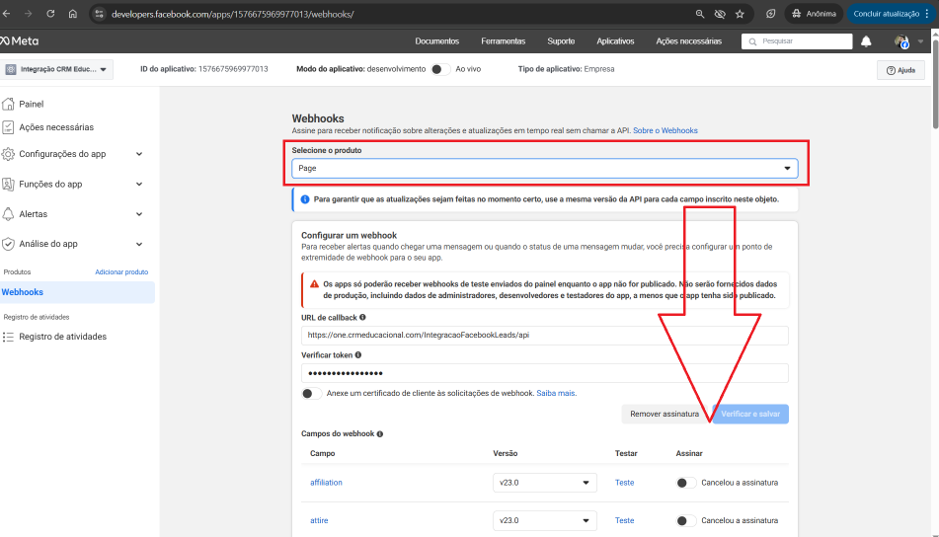This screenshot has height=537, width=939.
Task: Click the zoom magnifier icon in address bar
Action: (699, 14)
